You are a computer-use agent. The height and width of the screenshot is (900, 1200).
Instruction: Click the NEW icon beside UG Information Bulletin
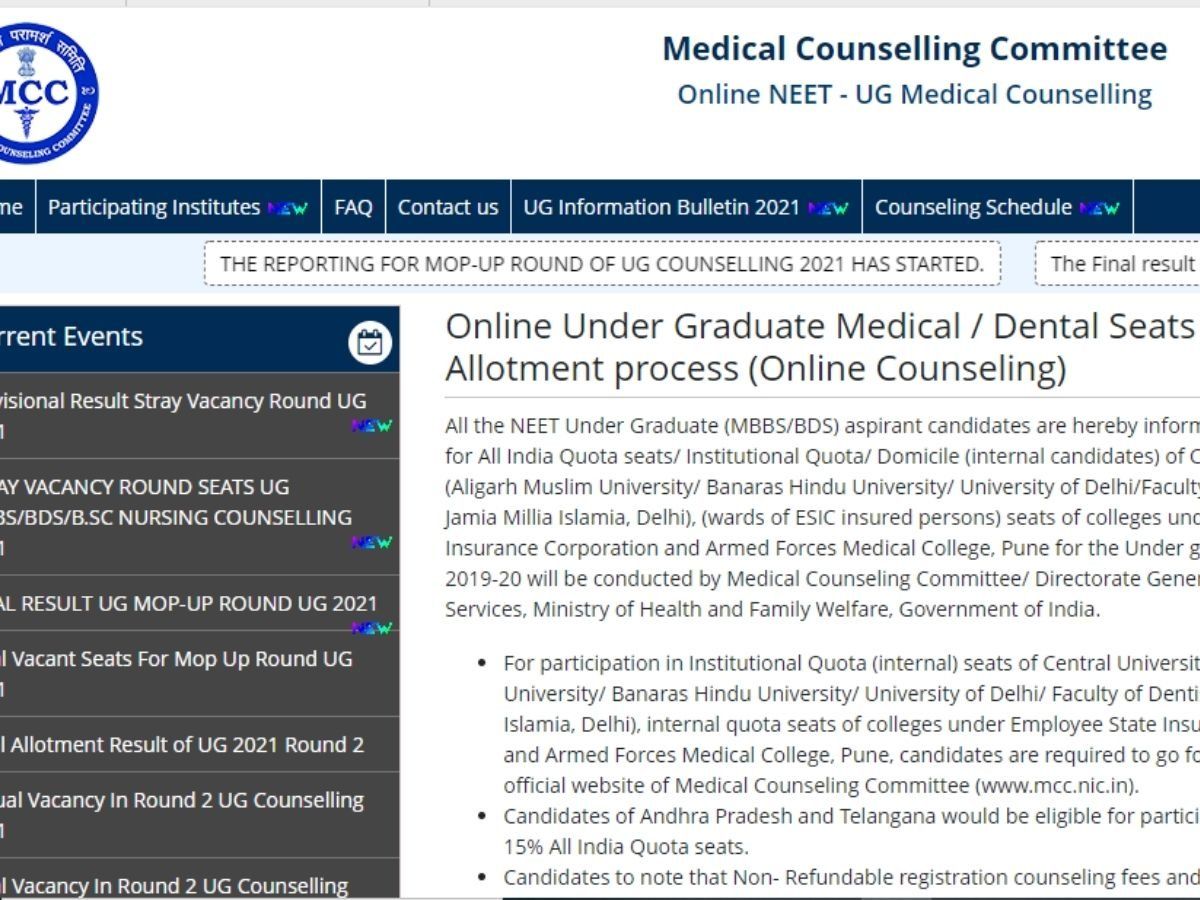(x=827, y=210)
